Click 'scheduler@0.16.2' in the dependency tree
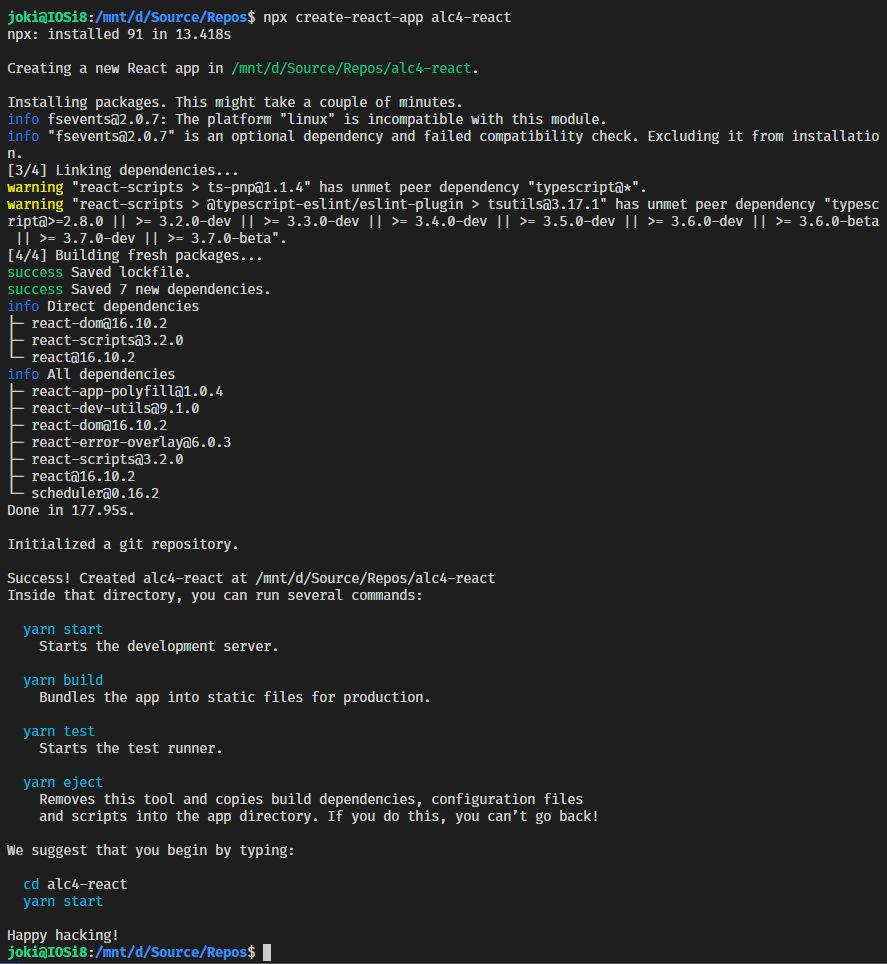The width and height of the screenshot is (887, 964). [x=95, y=494]
